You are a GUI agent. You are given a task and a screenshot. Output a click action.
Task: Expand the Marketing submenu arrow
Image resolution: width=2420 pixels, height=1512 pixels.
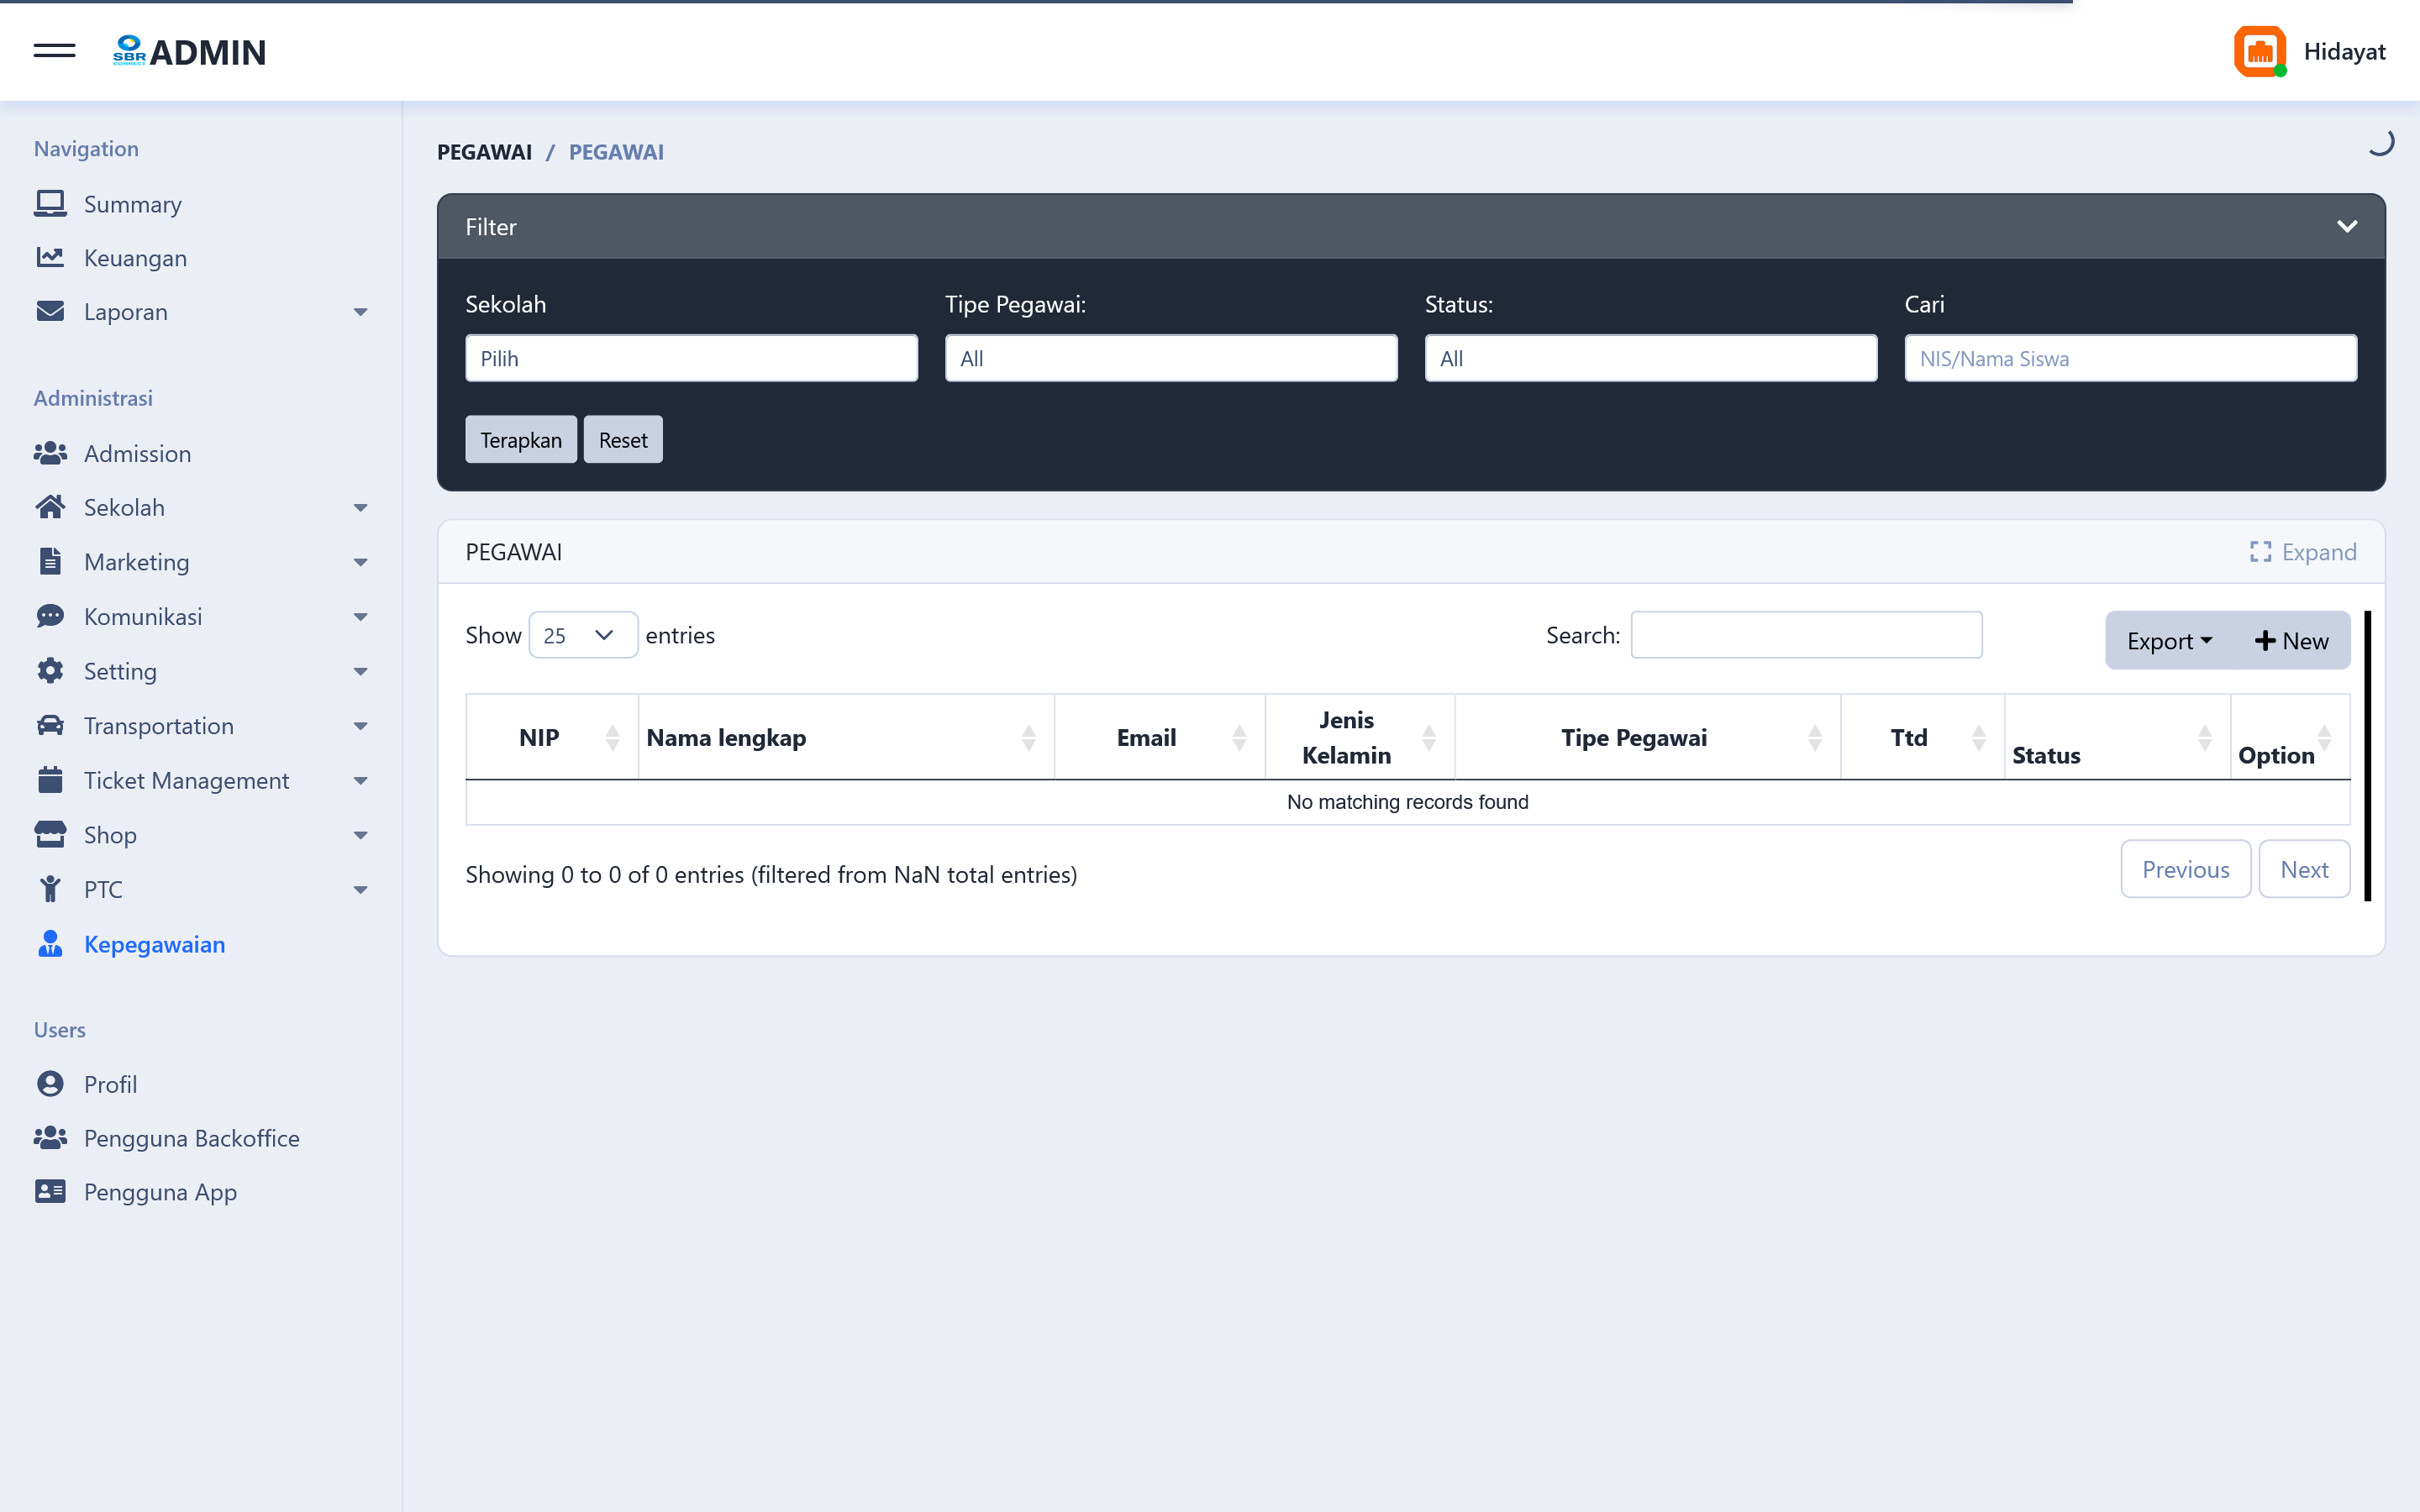pos(361,563)
